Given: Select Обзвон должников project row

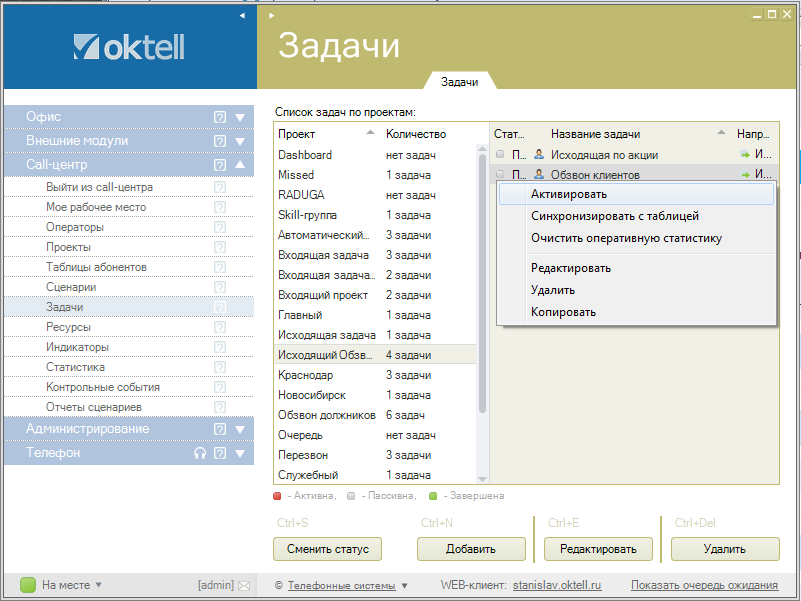Looking at the screenshot, I should pos(326,415).
